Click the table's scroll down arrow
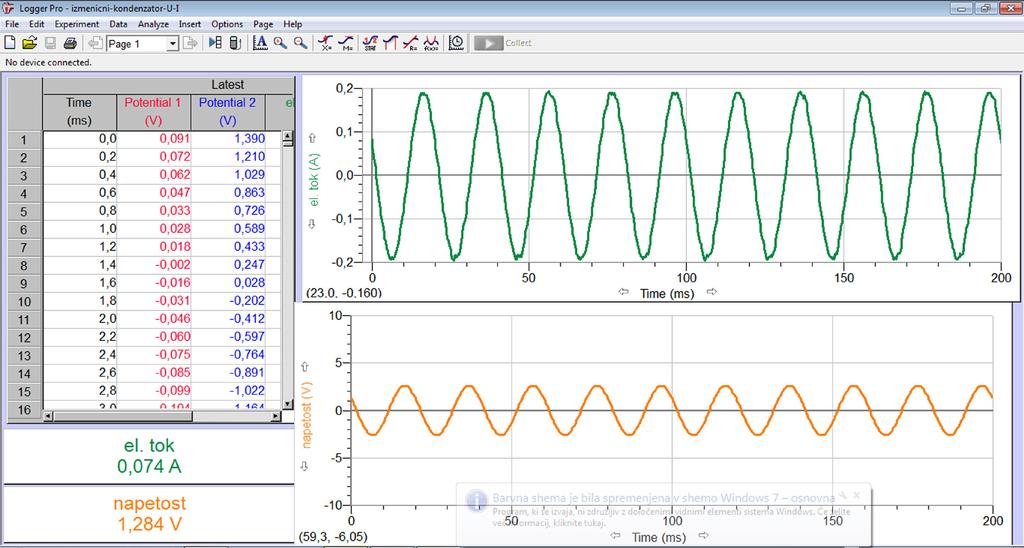The width and height of the screenshot is (1024, 548). pos(287,404)
